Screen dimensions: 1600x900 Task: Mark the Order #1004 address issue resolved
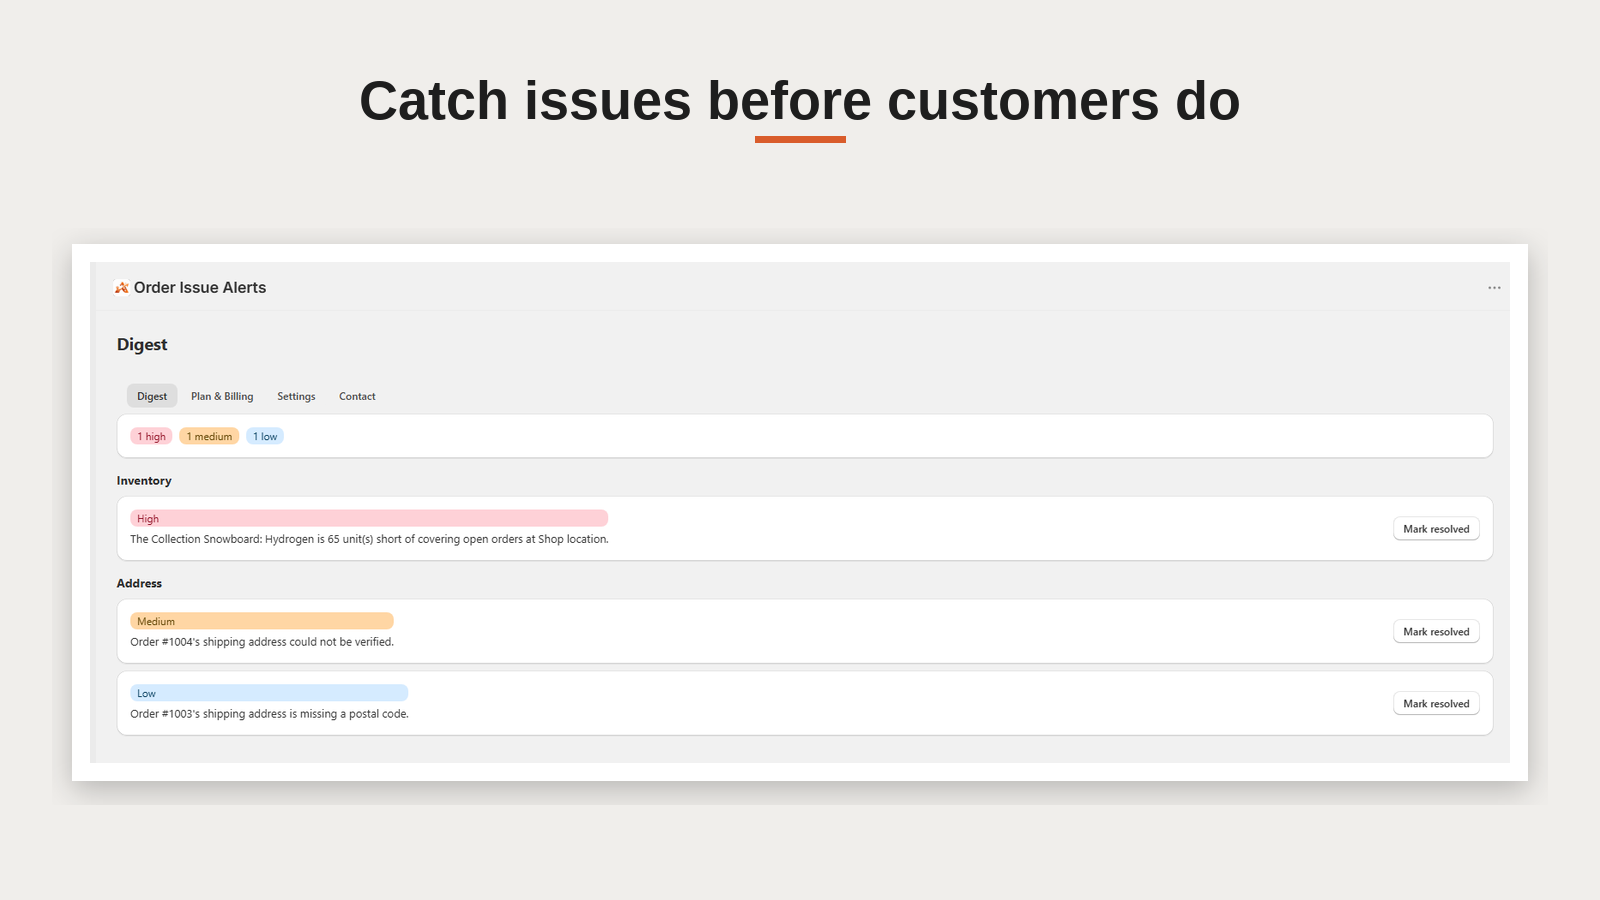1436,632
